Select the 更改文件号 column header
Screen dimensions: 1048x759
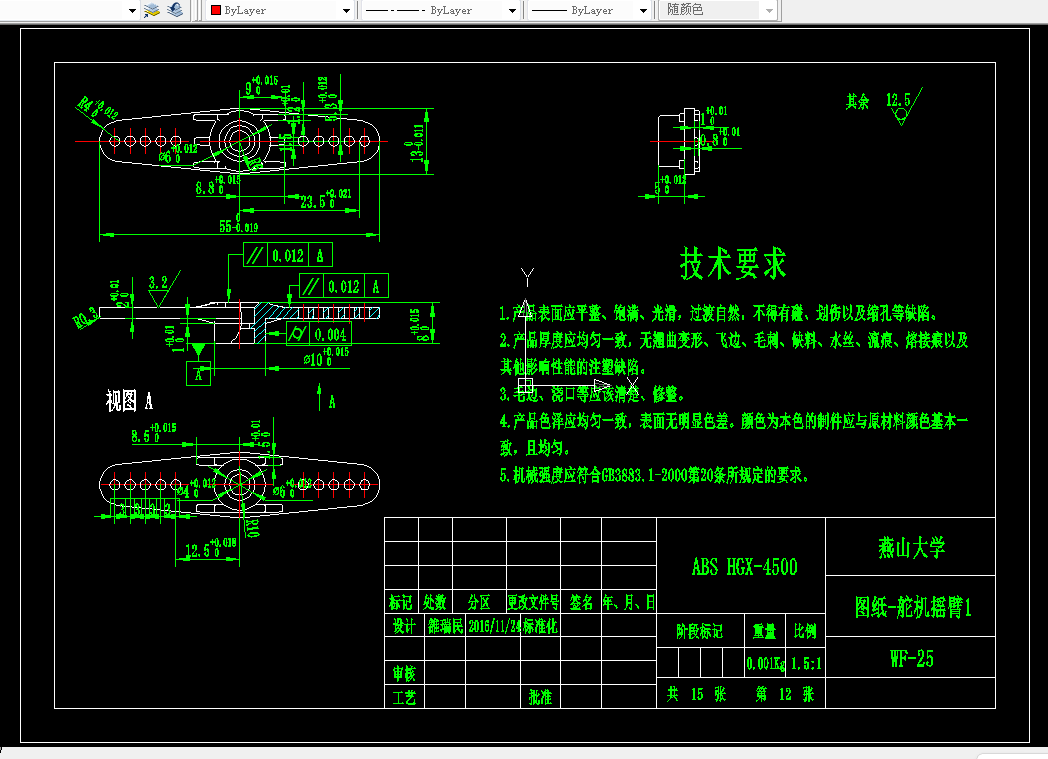tap(533, 603)
